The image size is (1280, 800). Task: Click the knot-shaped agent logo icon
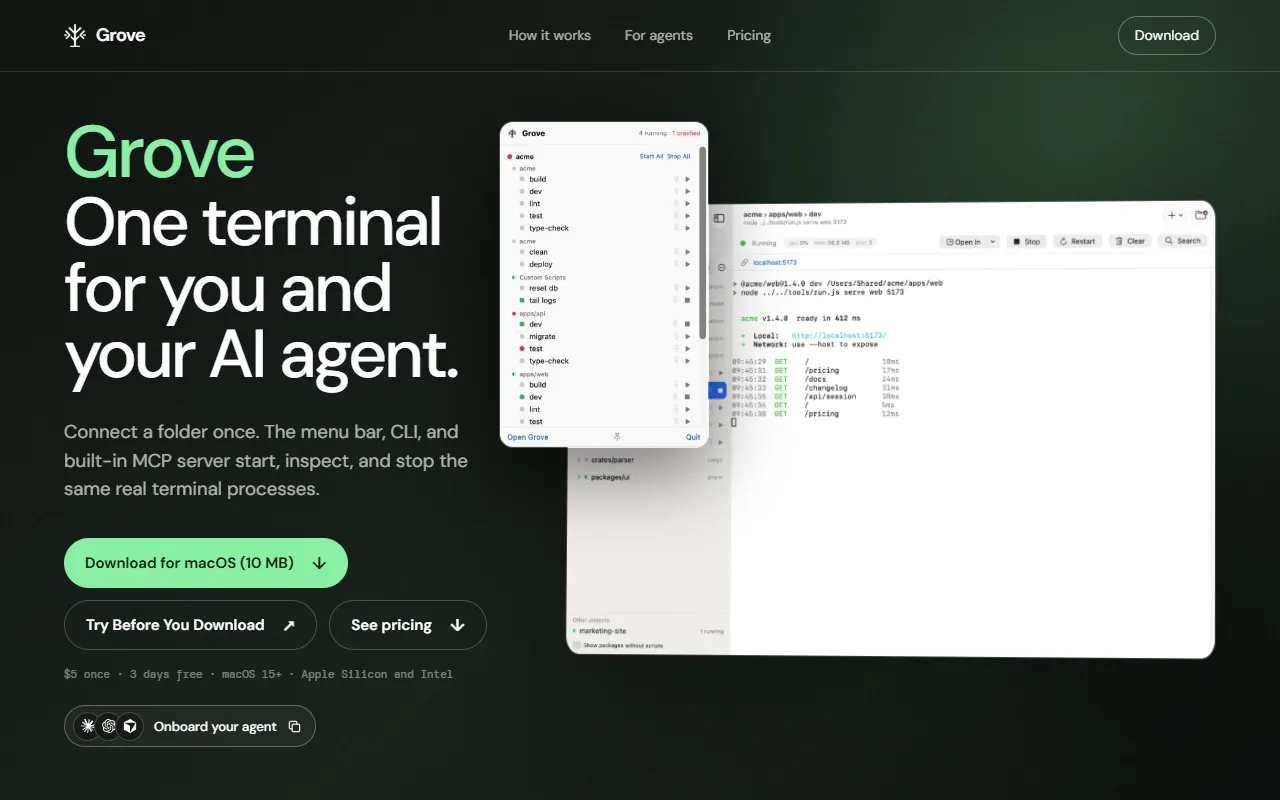pos(109,726)
